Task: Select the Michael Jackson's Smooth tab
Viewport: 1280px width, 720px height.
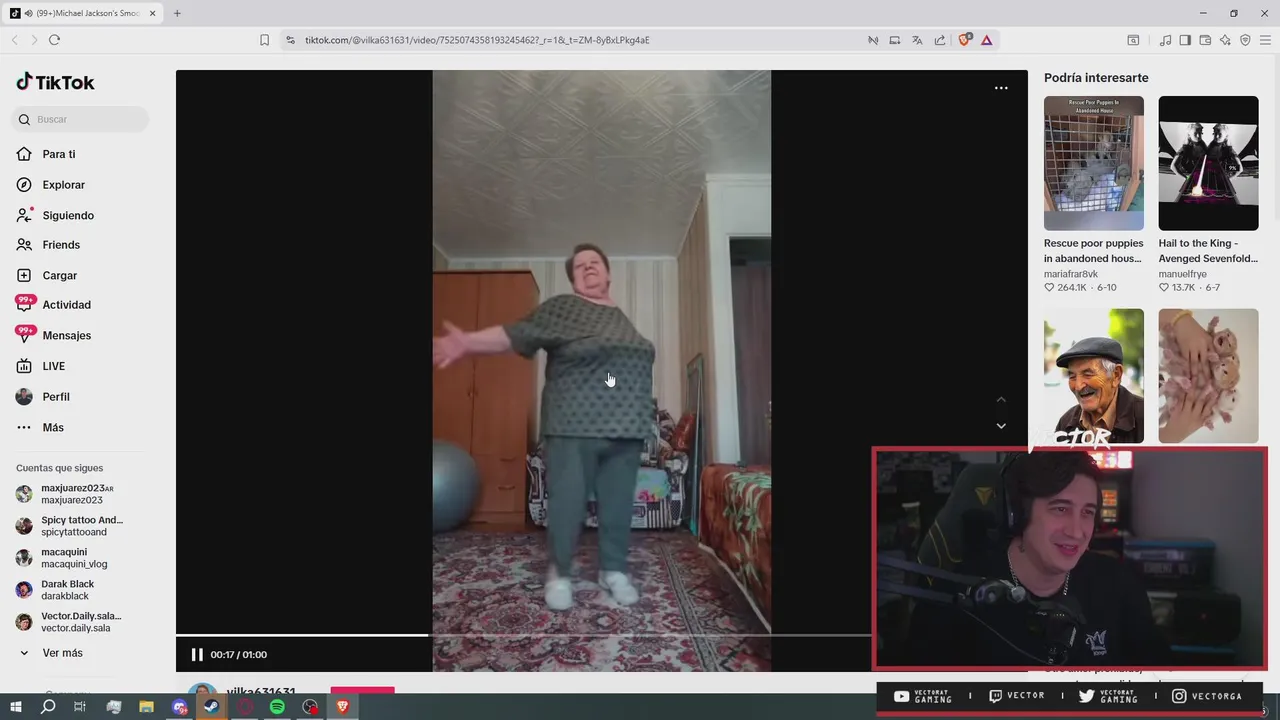Action: pyautogui.click(x=82, y=13)
